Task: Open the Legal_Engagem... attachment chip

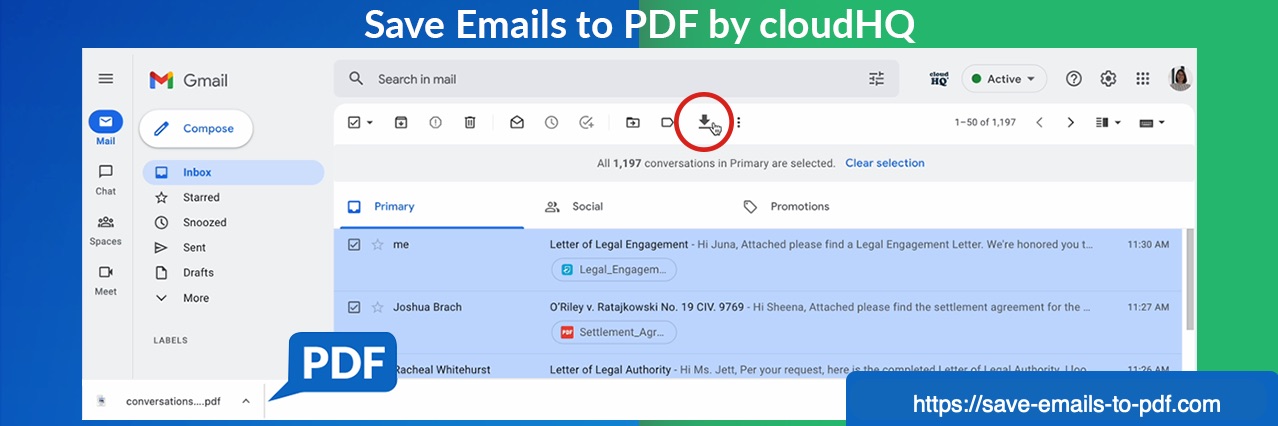Action: 614,269
